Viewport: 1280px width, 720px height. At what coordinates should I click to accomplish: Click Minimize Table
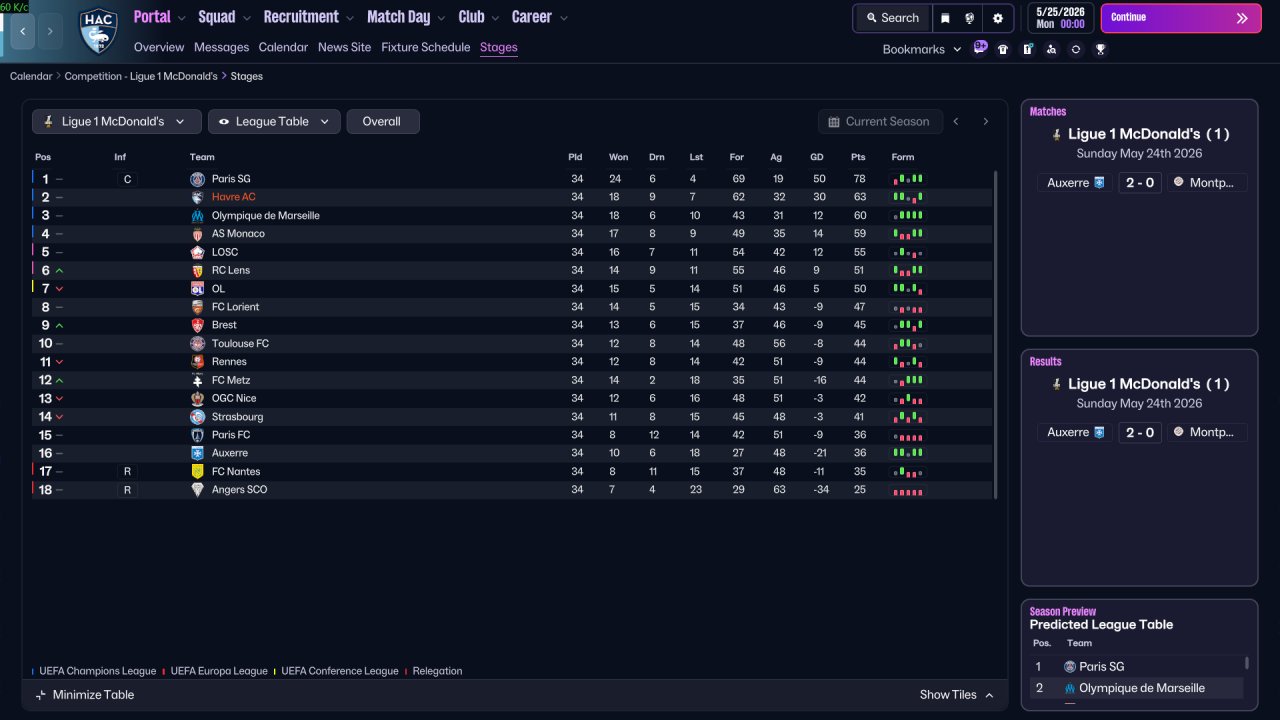pyautogui.click(x=84, y=695)
